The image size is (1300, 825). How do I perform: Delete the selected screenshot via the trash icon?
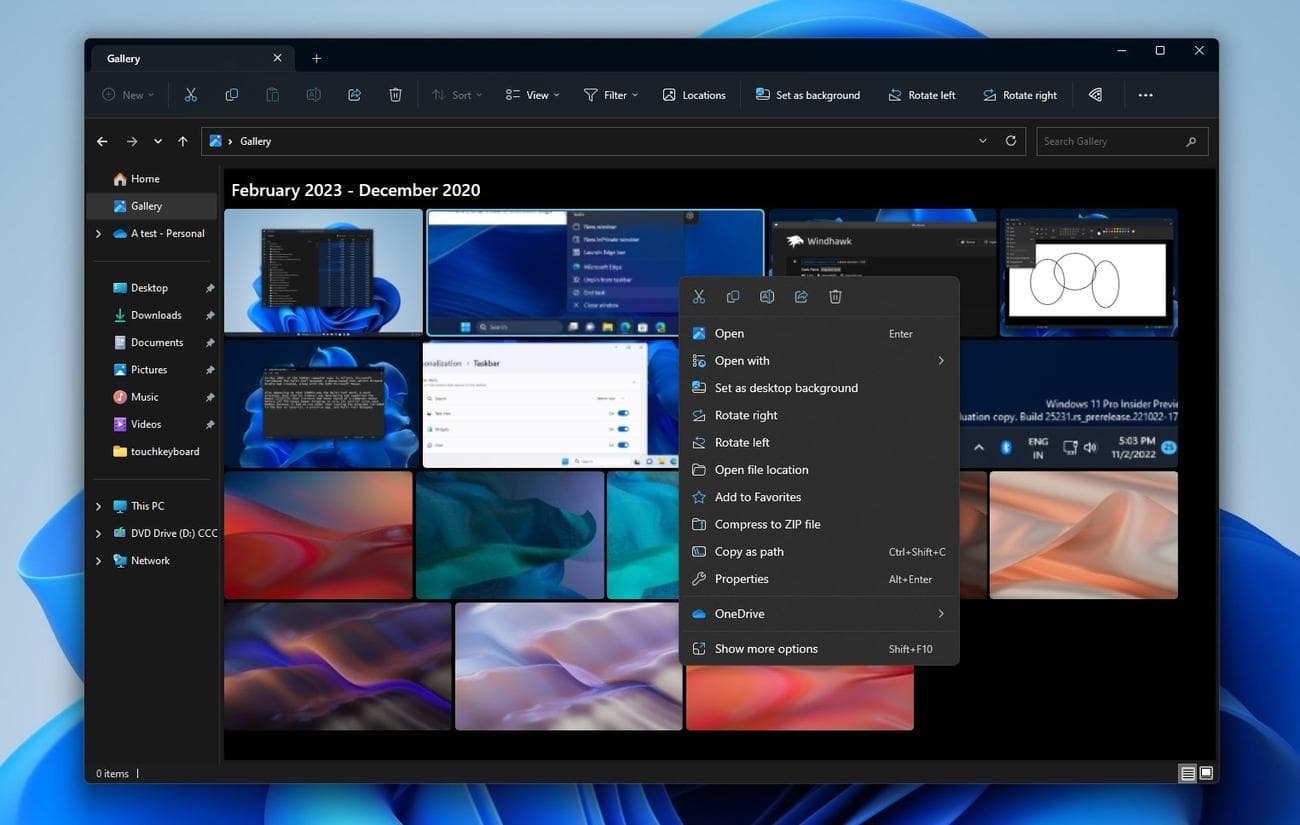[x=395, y=94]
